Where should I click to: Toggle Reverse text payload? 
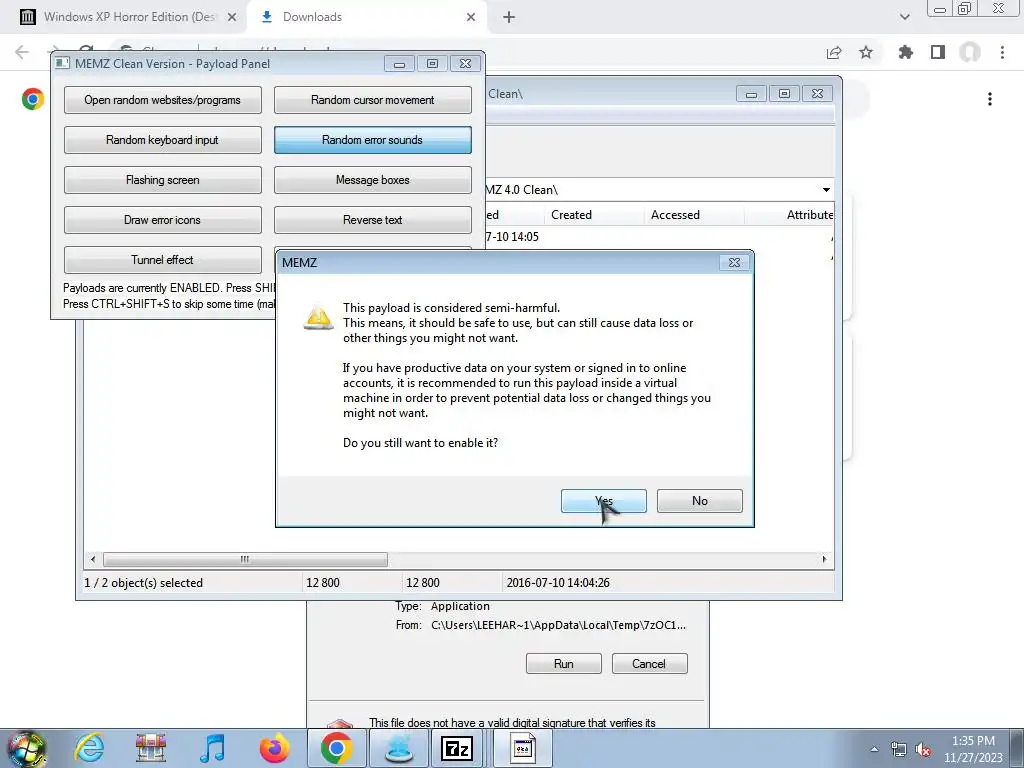coord(372,219)
